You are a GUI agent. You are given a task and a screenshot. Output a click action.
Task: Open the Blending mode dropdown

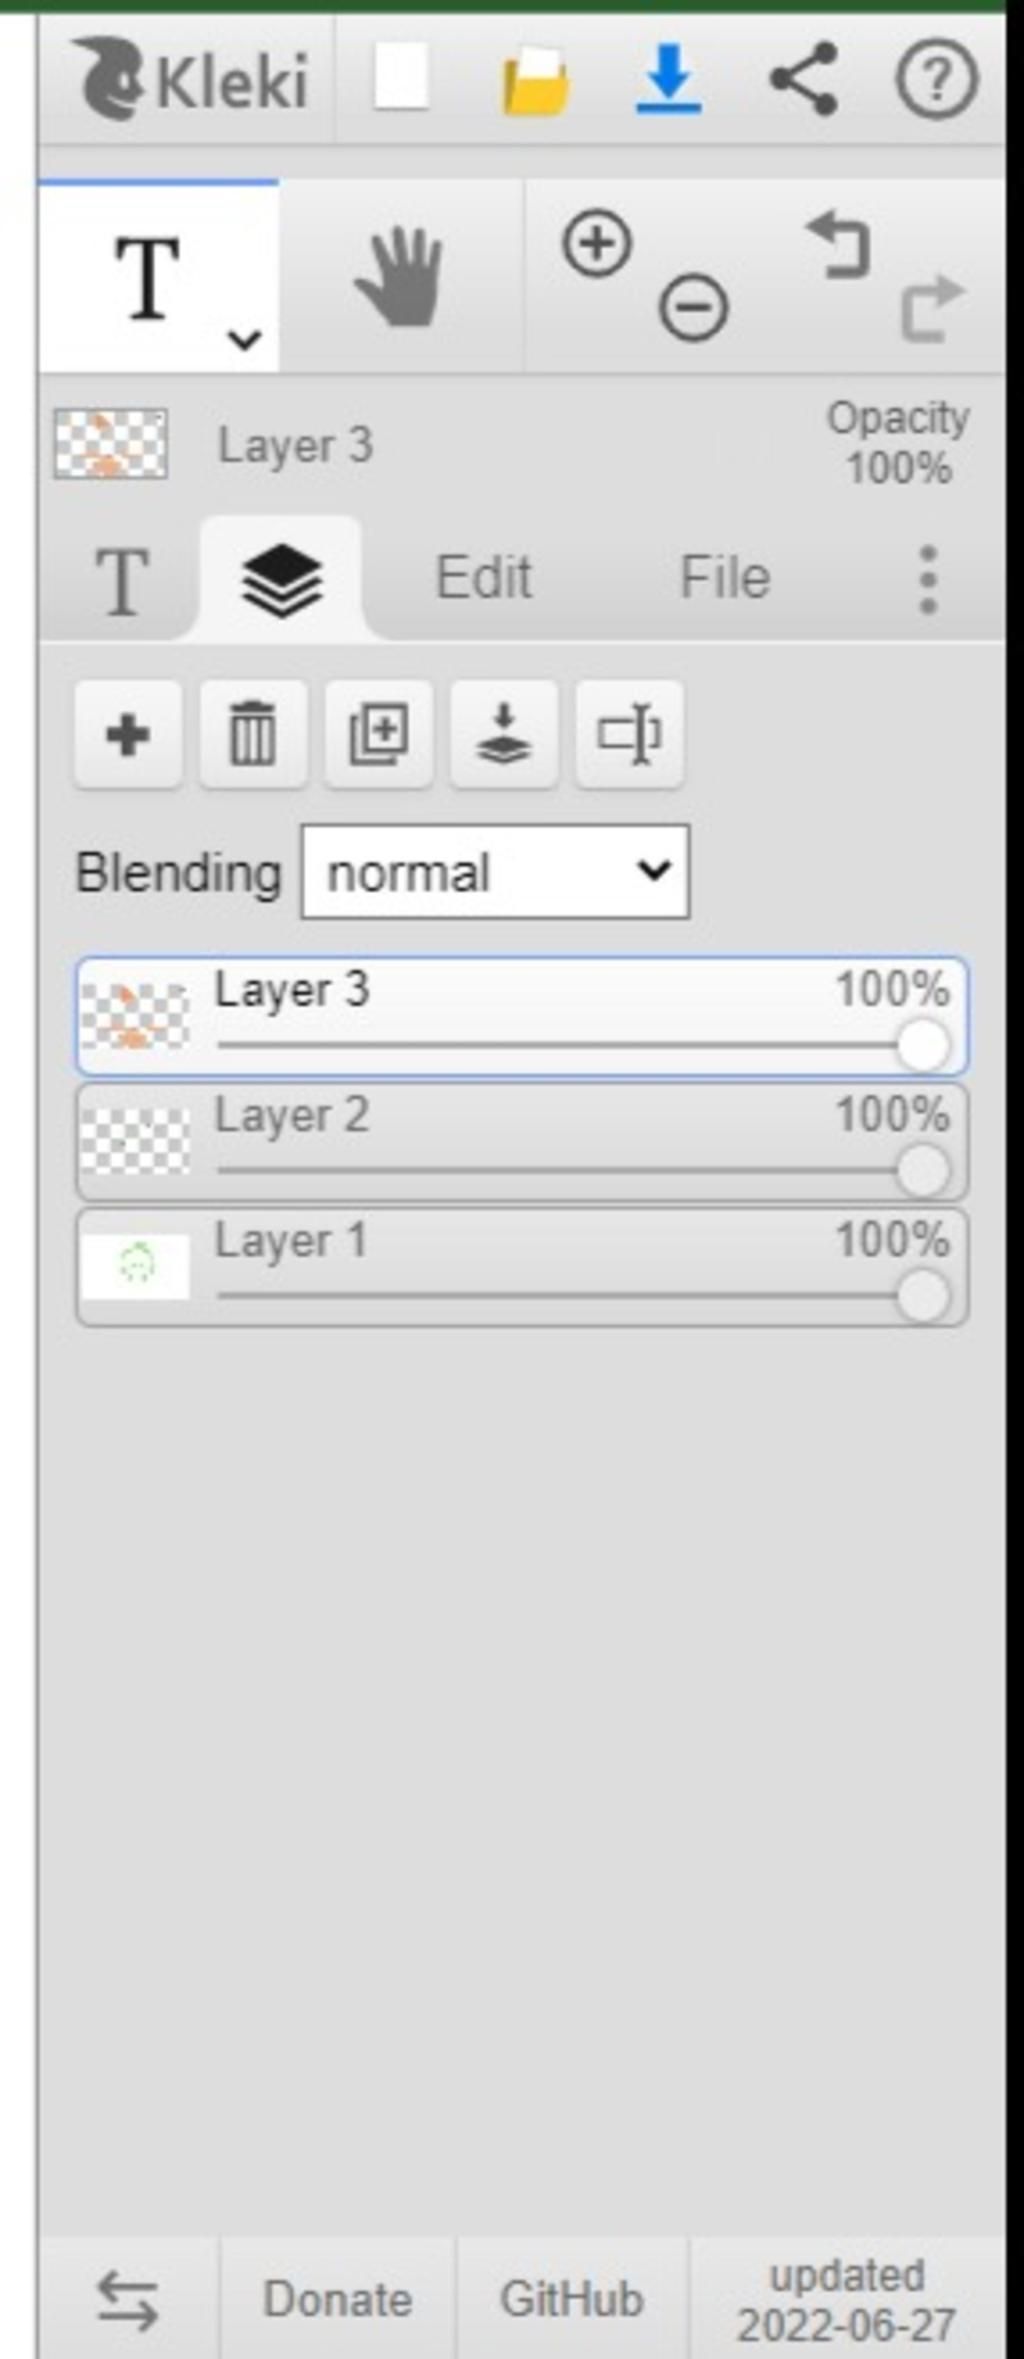click(x=495, y=872)
